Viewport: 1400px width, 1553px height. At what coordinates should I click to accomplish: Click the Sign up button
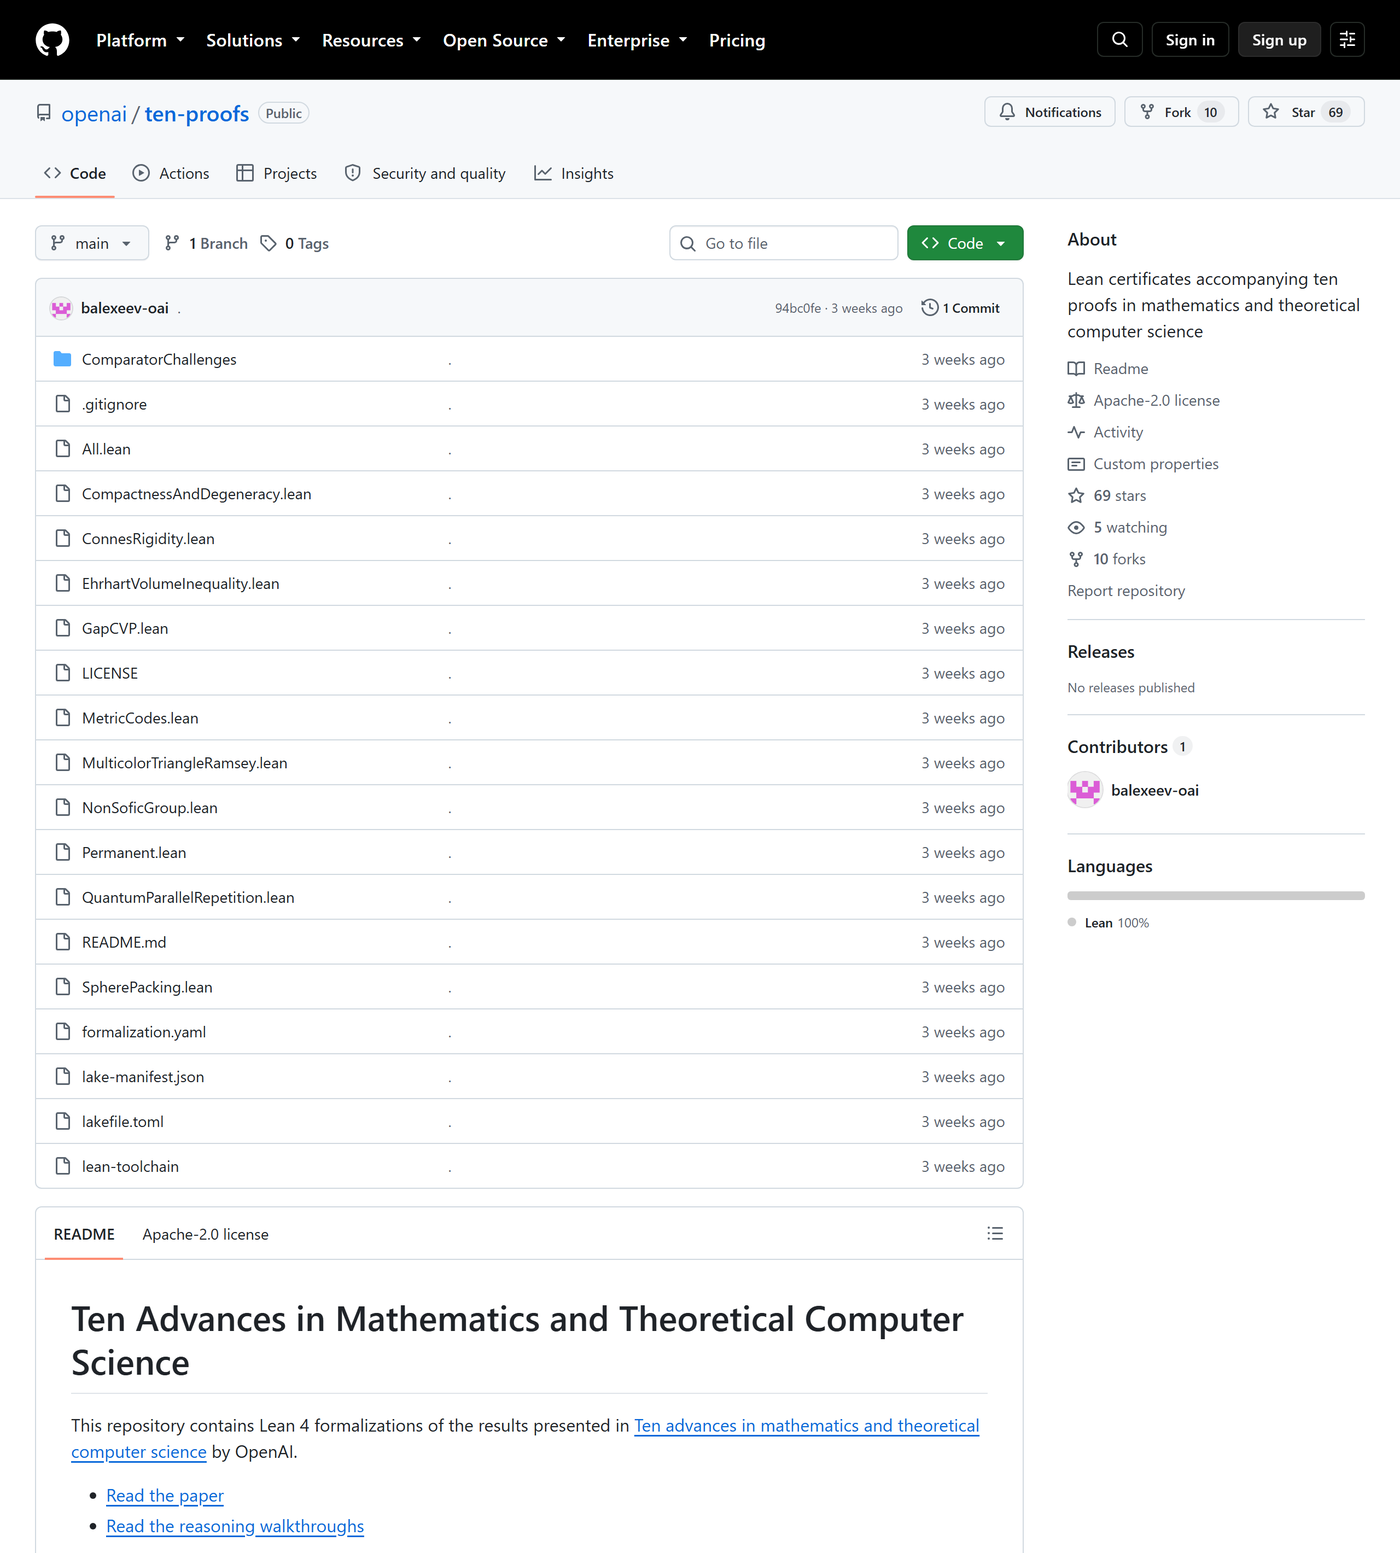1279,40
